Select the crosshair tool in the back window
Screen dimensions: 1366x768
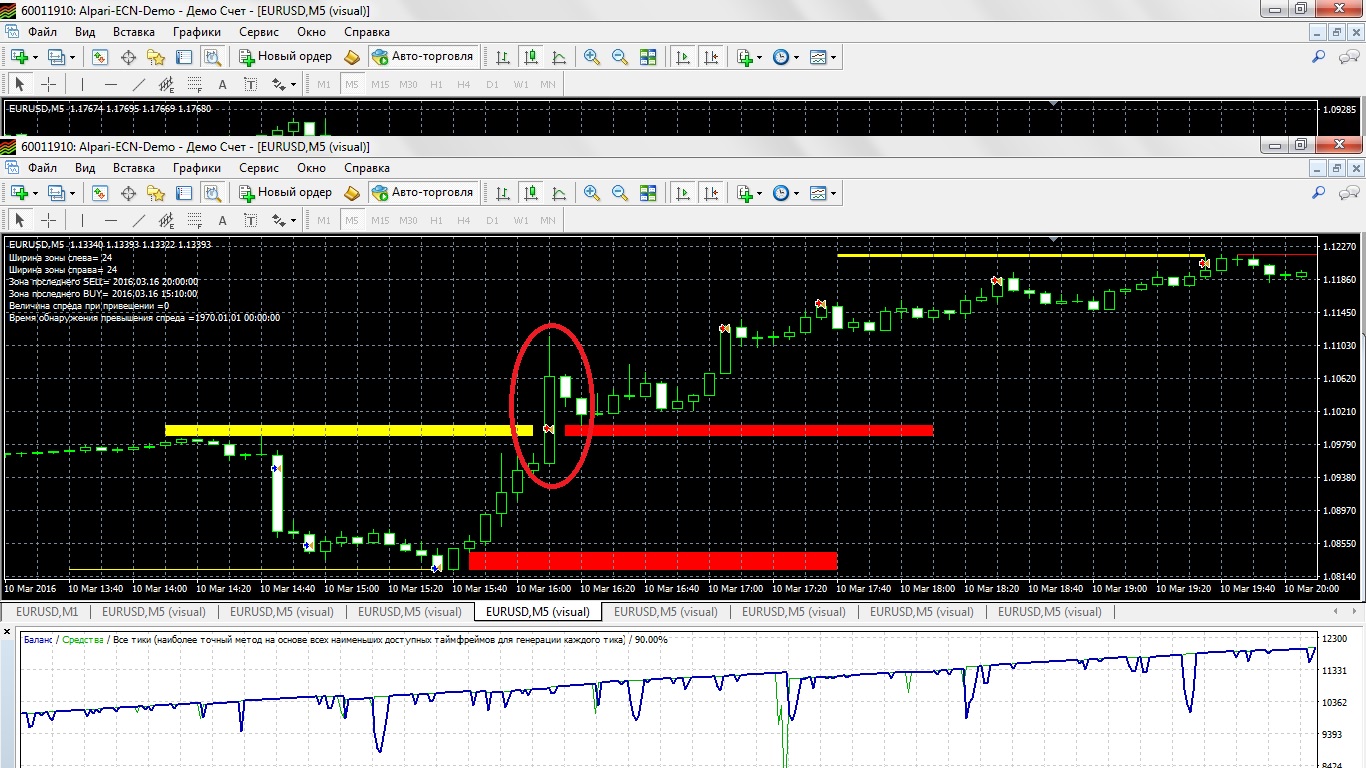(x=48, y=85)
